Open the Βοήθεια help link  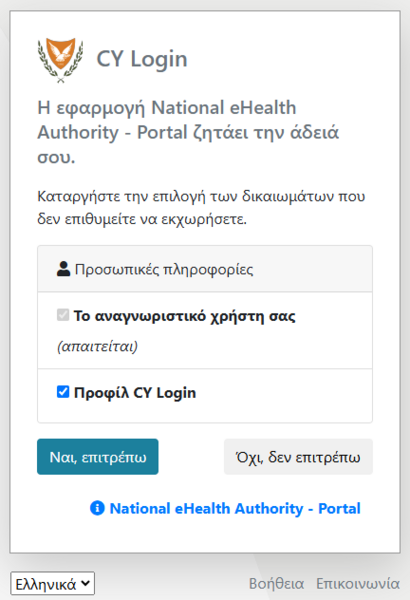(x=276, y=584)
